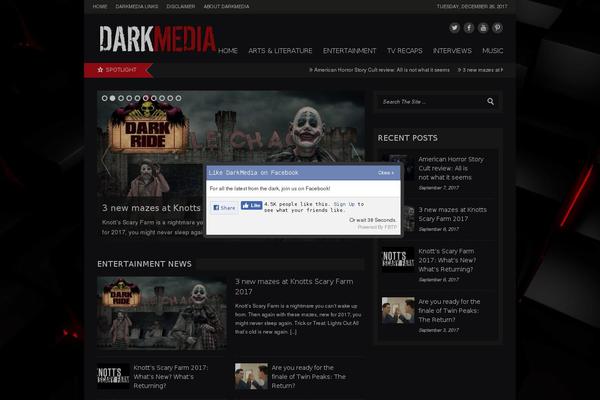Viewport: 600px width, 400px height.
Task: Open Twin Peaks finale recent post
Action: coord(449,310)
